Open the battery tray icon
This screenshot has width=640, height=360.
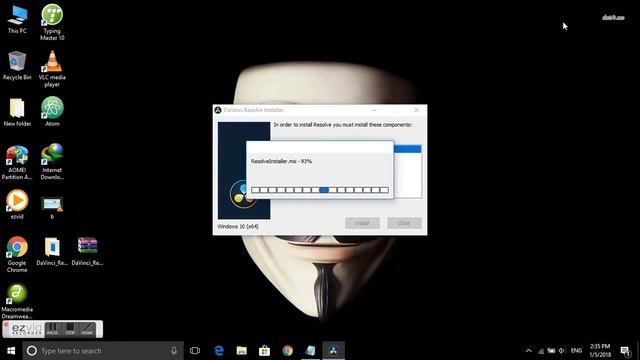551,351
